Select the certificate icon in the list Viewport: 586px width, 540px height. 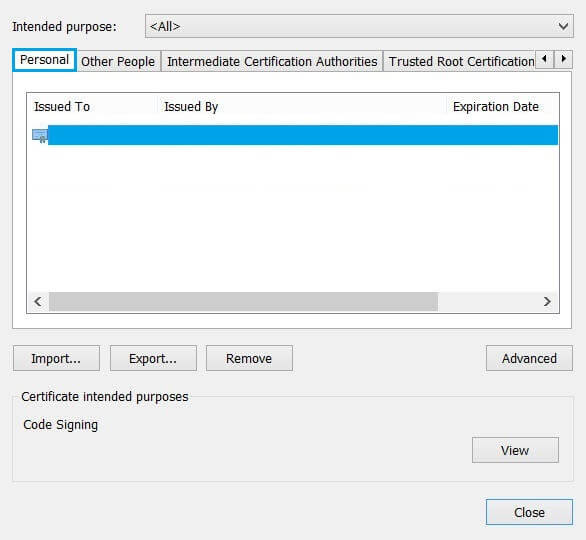pyautogui.click(x=40, y=136)
